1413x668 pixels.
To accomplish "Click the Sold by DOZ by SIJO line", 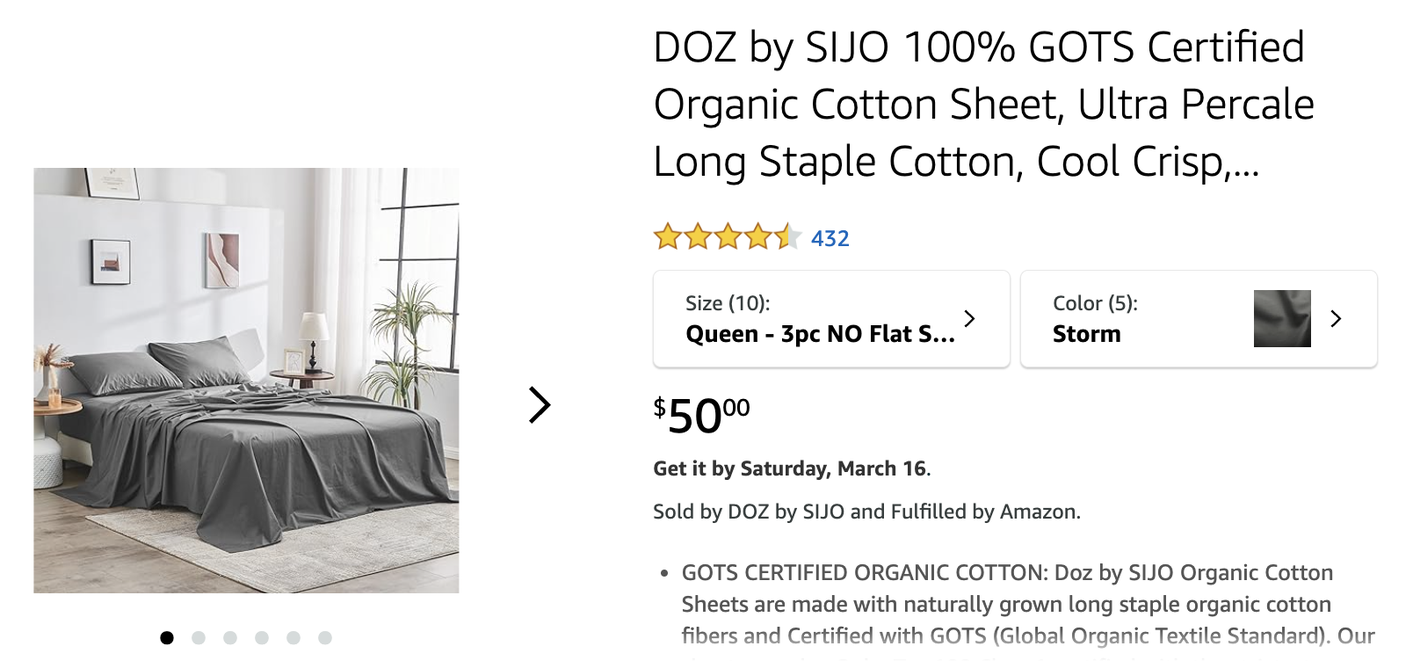I will coord(866,512).
